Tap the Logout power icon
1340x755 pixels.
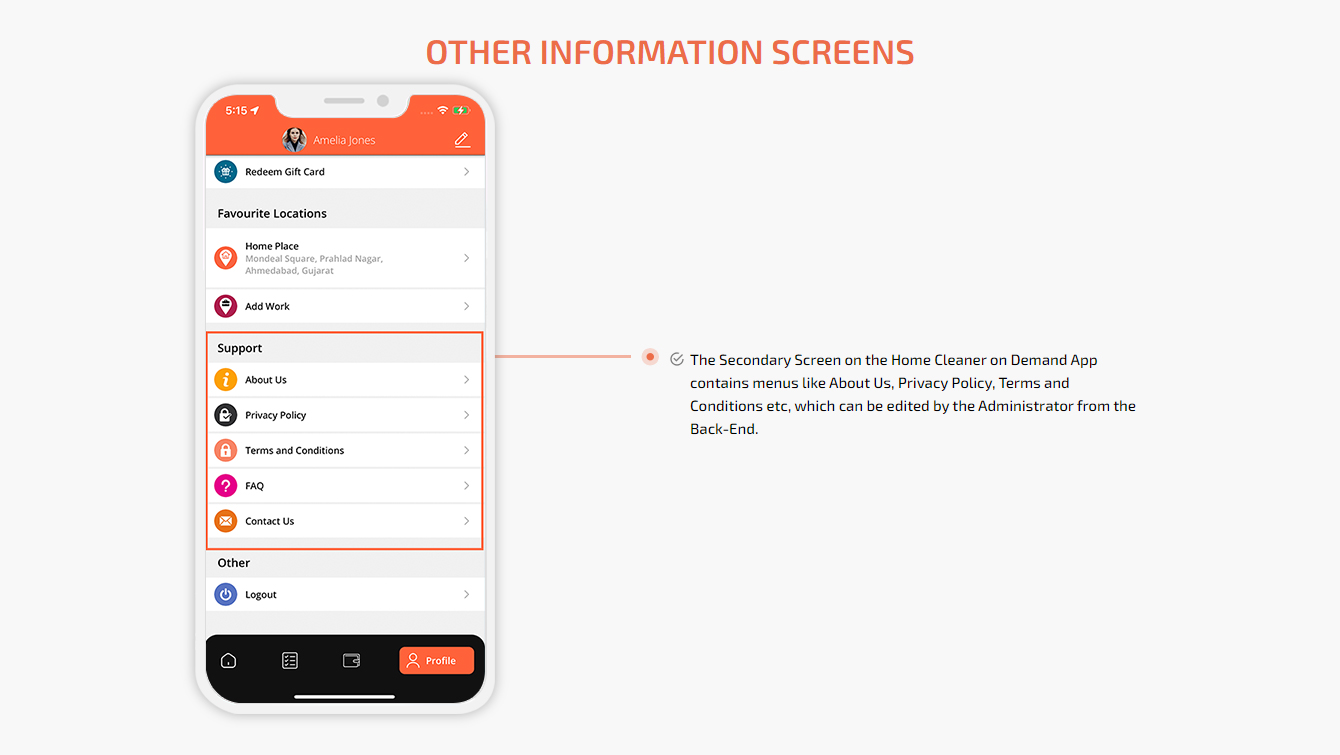pyautogui.click(x=226, y=594)
